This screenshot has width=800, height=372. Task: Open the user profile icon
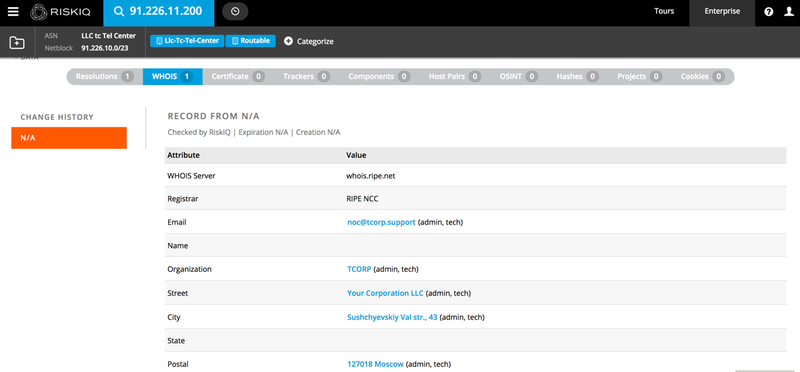click(788, 12)
